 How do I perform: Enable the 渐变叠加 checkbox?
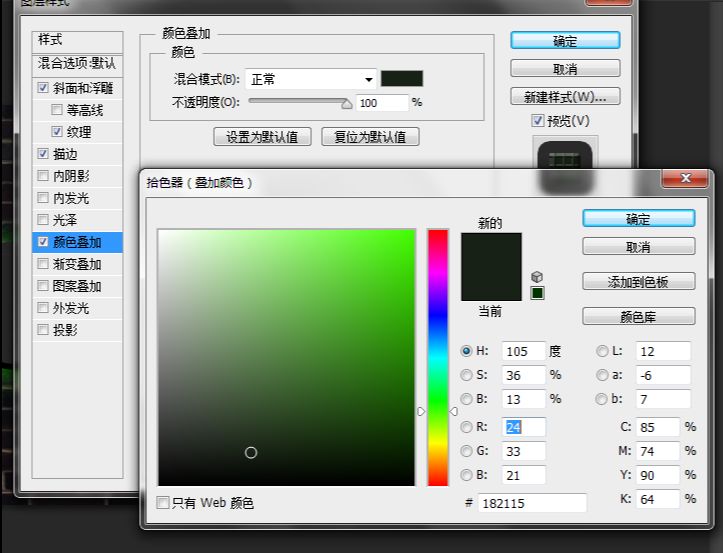(x=43, y=264)
